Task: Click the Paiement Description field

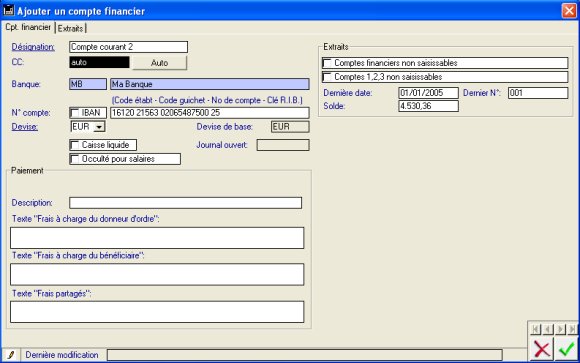Action: point(185,203)
